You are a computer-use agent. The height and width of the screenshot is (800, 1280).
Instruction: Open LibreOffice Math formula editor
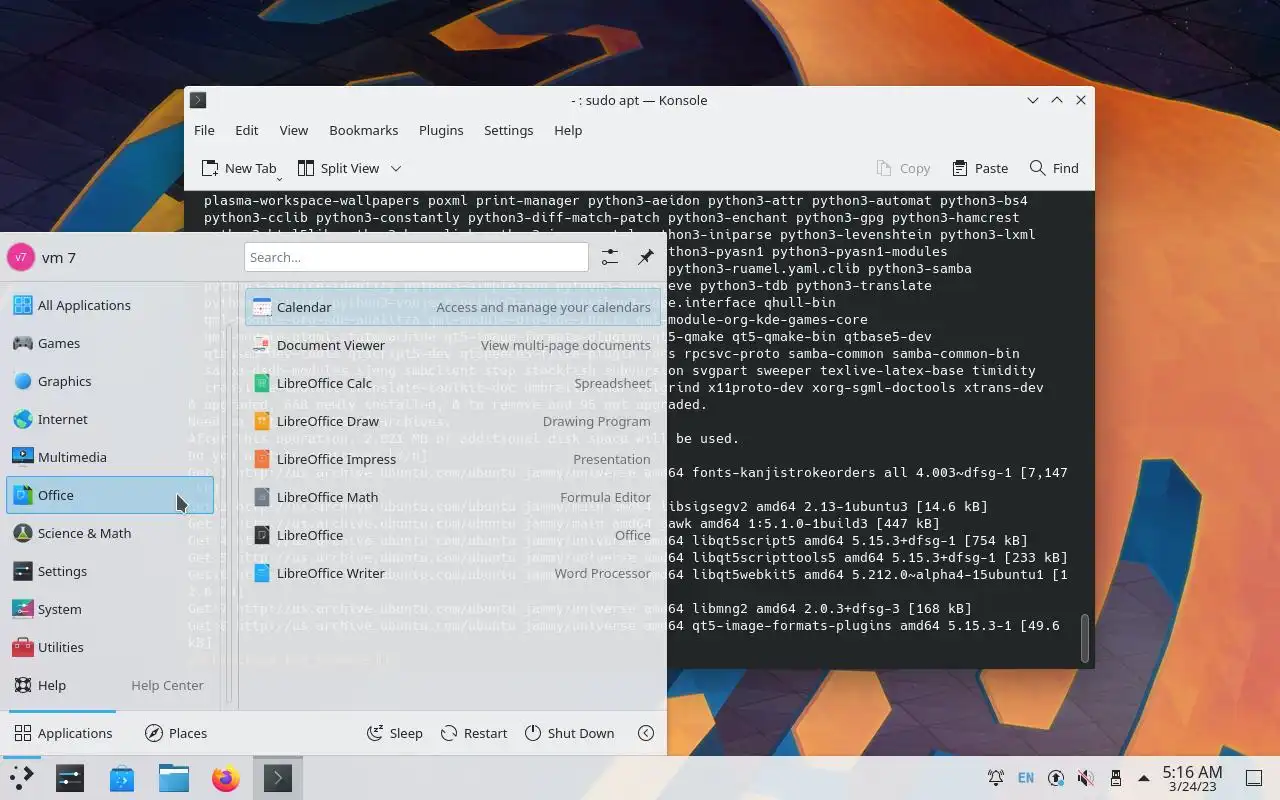[453, 497]
